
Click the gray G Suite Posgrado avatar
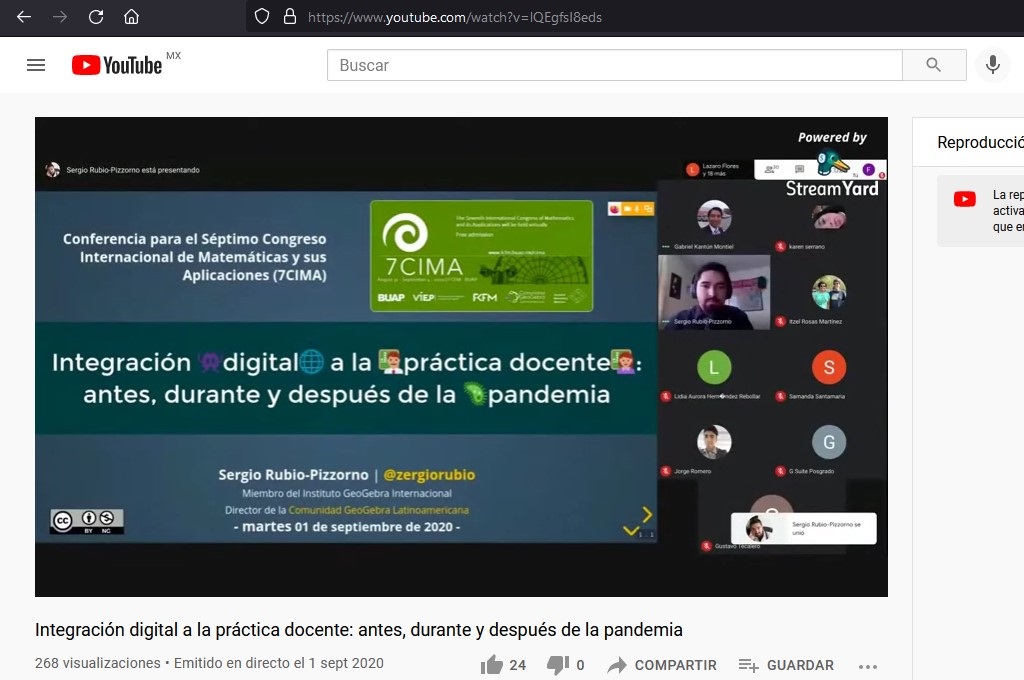tap(829, 442)
